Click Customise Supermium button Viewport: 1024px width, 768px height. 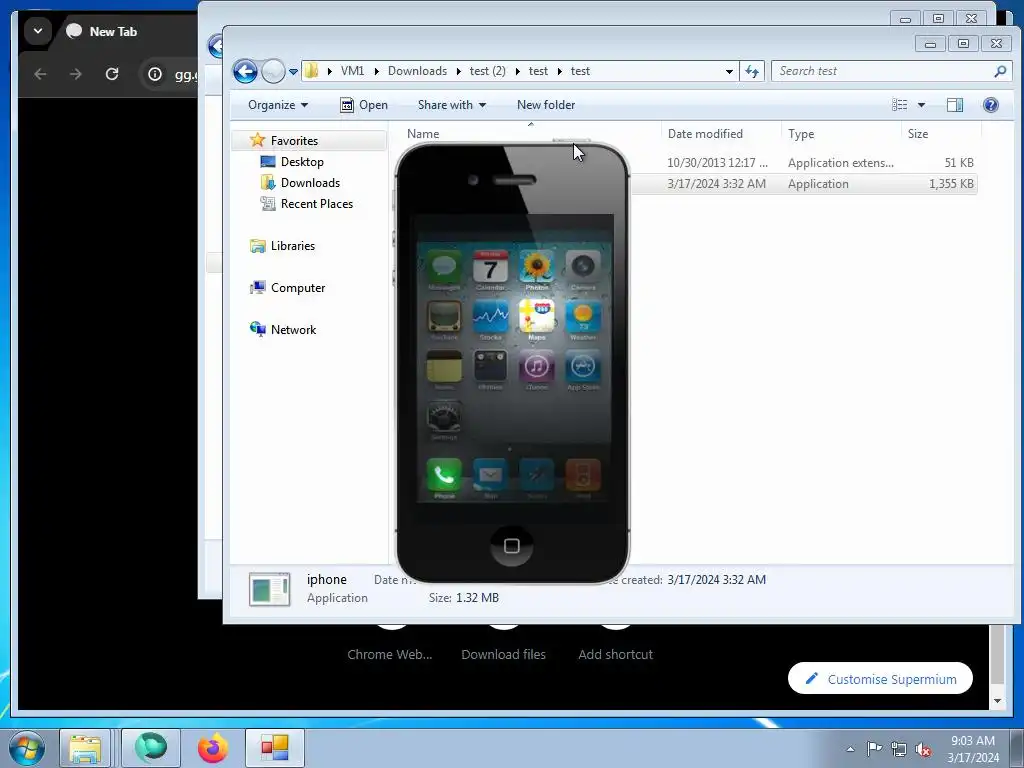point(880,679)
